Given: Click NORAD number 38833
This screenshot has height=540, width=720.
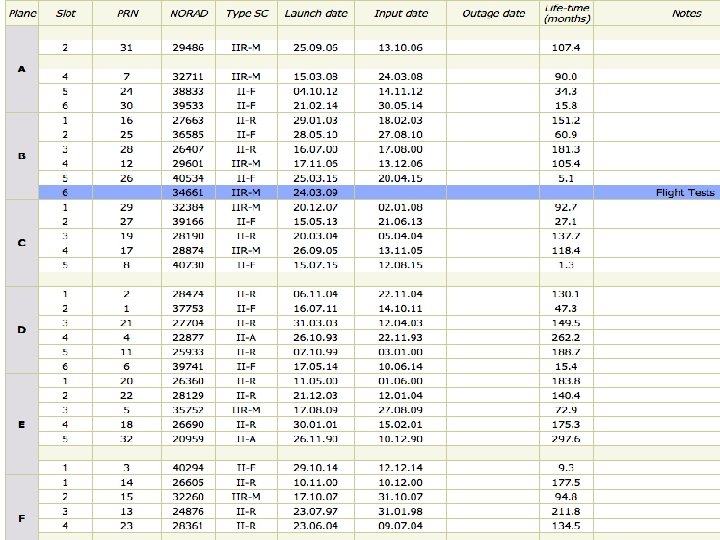Looking at the screenshot, I should pos(188,91).
